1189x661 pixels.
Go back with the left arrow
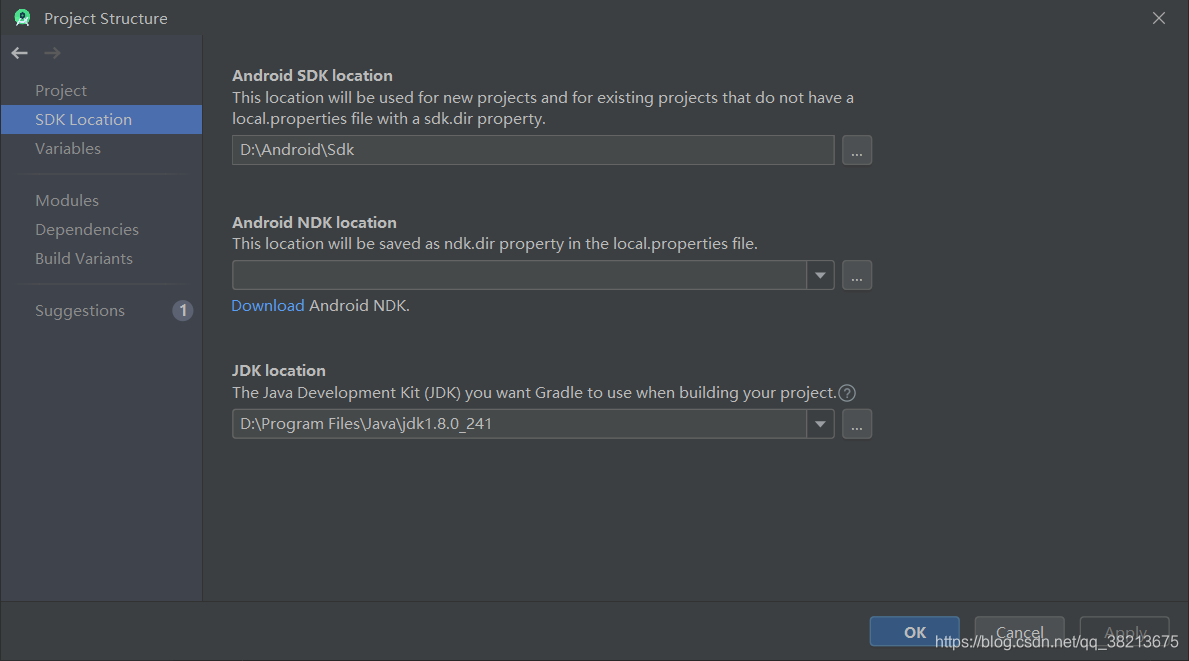[20, 53]
